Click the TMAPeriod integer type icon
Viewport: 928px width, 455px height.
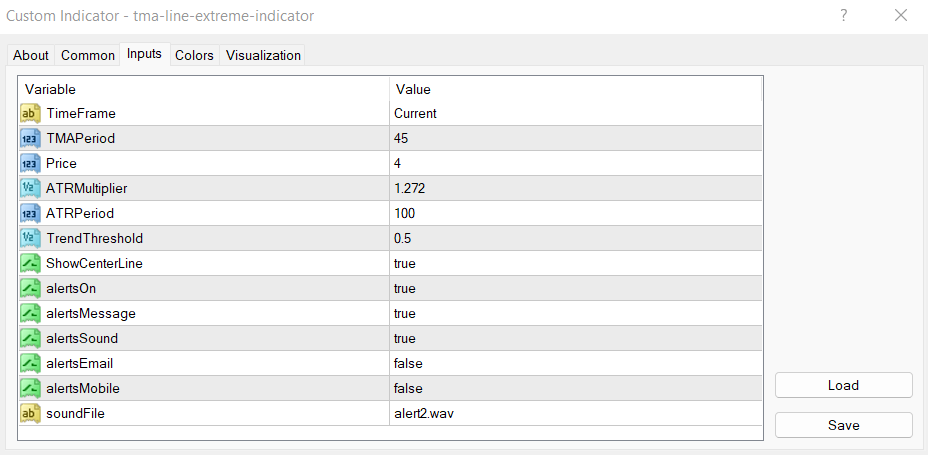tap(30, 138)
